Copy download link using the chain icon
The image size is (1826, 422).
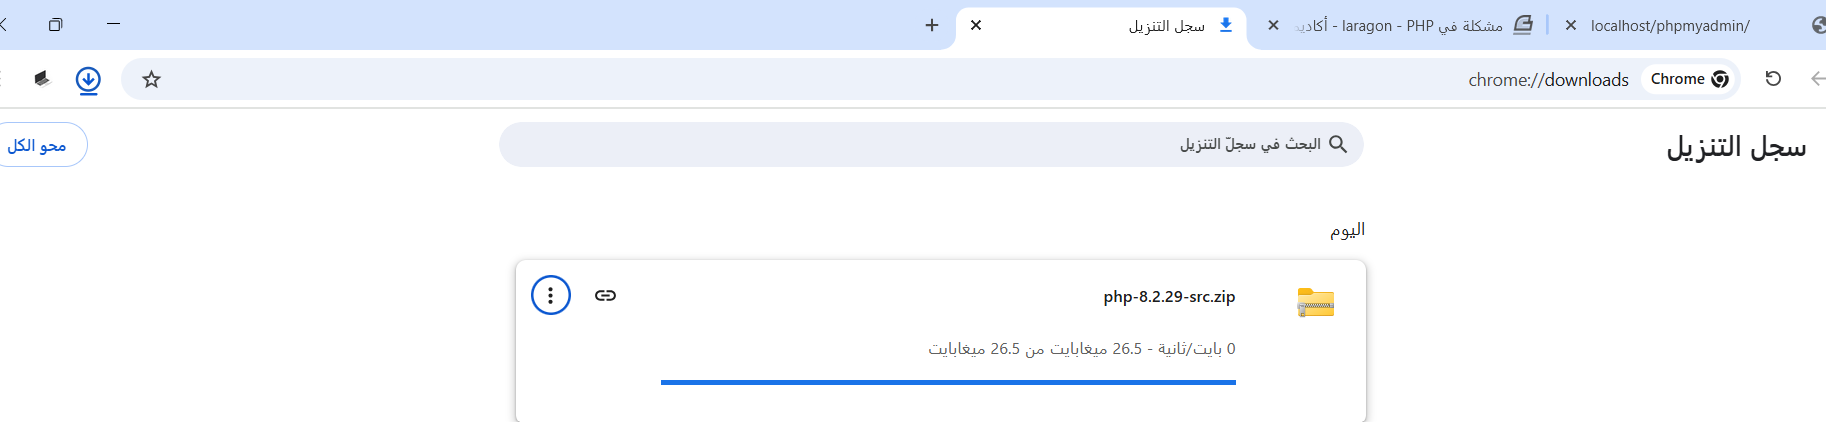[x=605, y=295]
